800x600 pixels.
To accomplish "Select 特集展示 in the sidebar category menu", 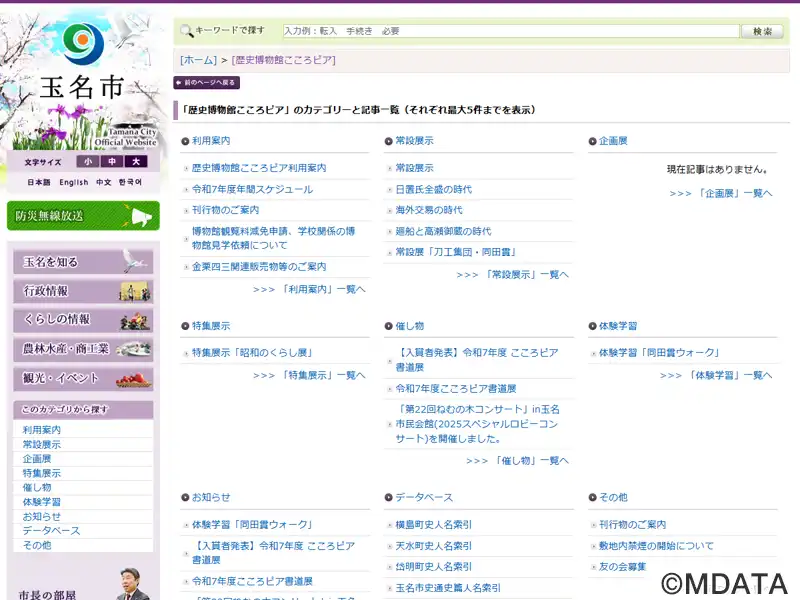I will tap(42, 473).
